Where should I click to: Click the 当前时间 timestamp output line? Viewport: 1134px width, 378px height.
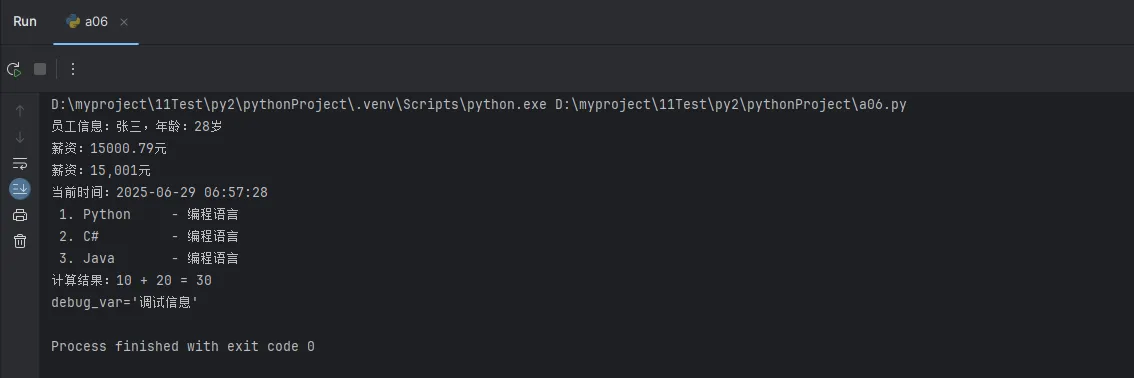pos(159,192)
